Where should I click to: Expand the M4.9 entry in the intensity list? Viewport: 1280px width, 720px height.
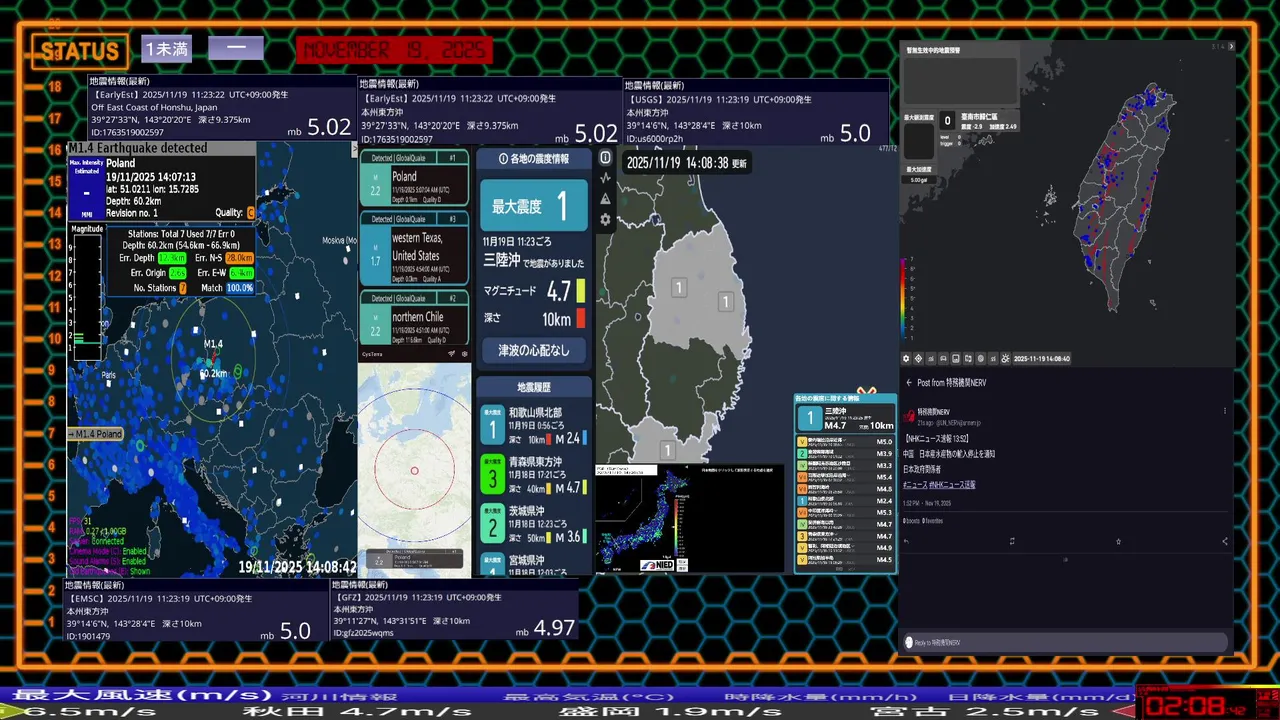point(845,548)
